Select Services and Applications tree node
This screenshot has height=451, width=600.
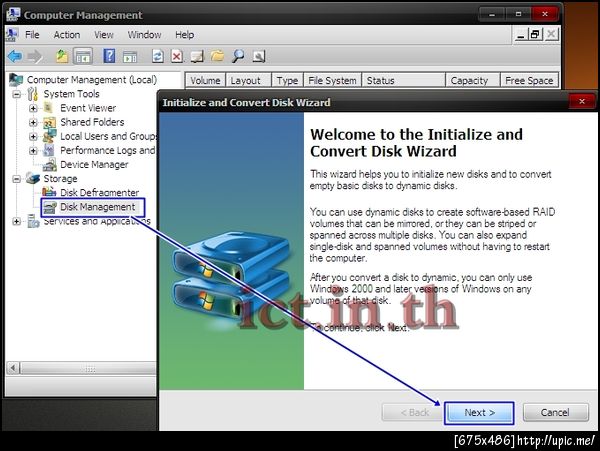97,221
